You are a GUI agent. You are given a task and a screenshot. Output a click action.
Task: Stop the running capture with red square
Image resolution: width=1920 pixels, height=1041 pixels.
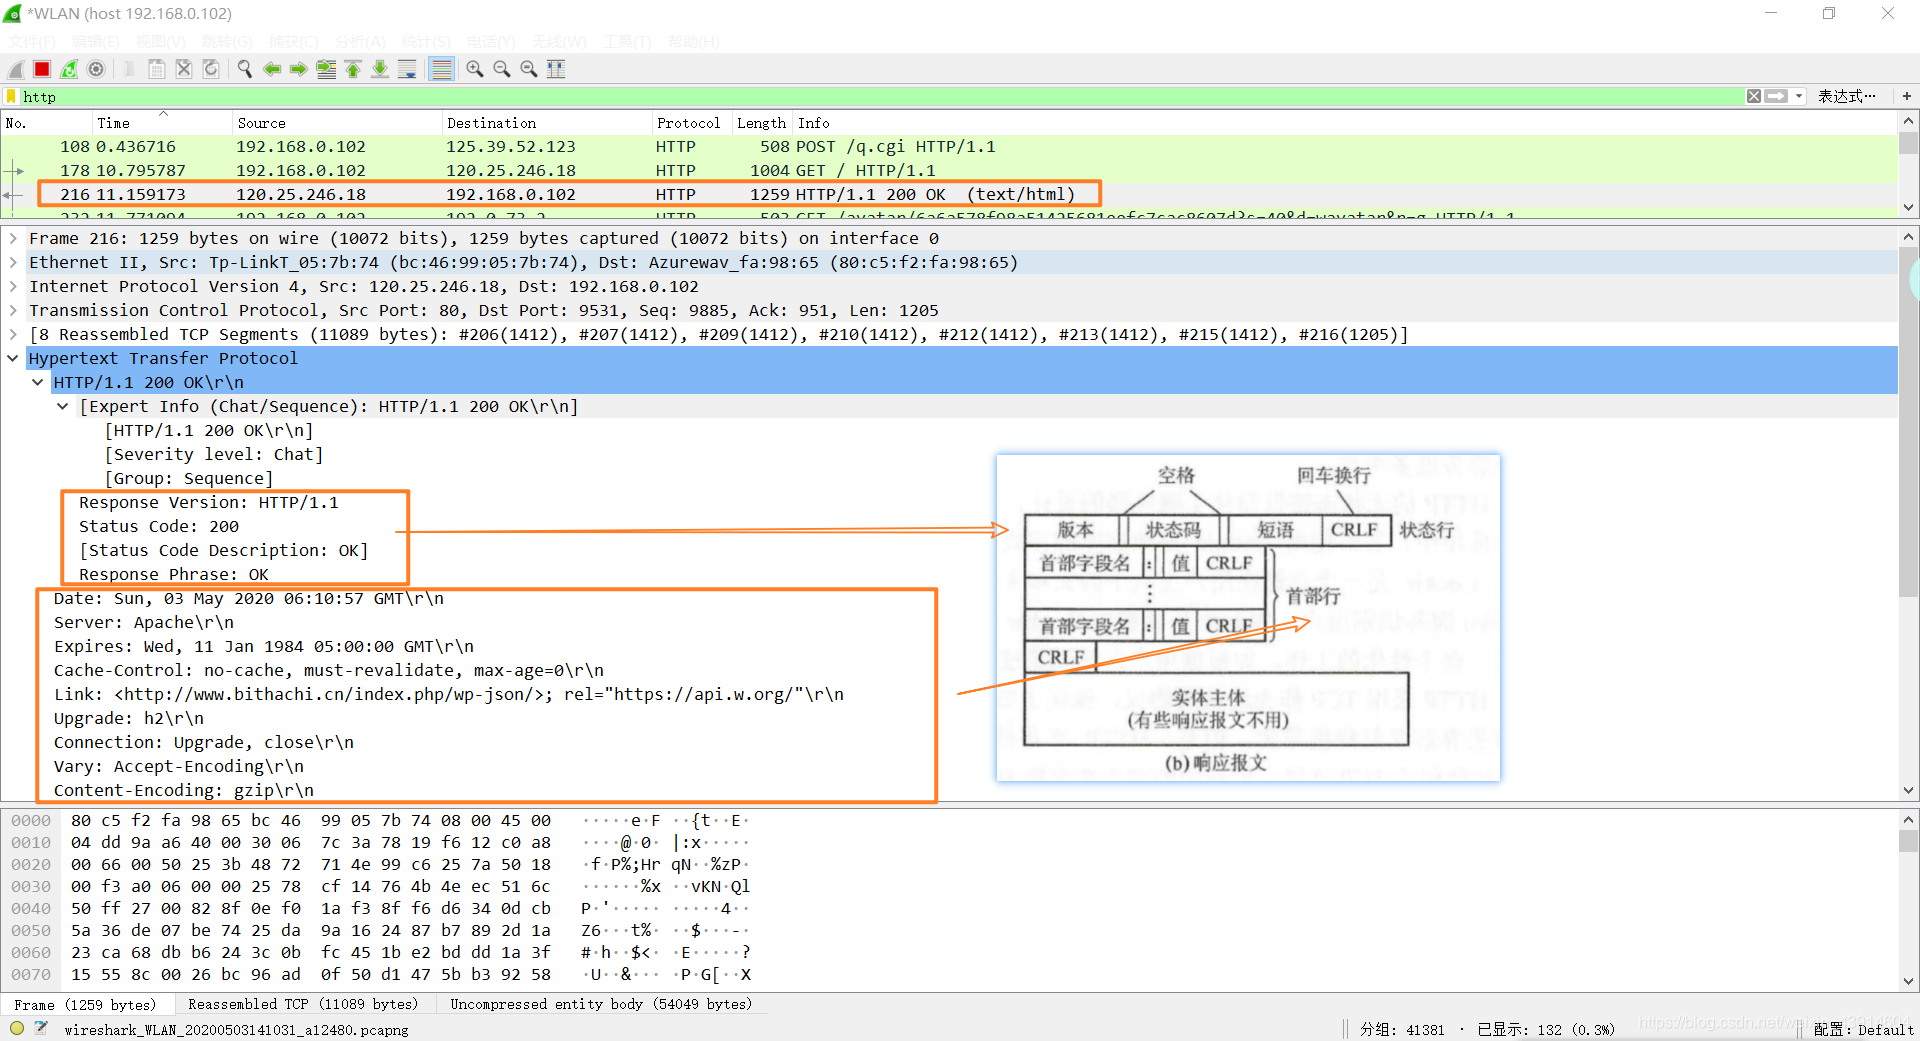42,69
